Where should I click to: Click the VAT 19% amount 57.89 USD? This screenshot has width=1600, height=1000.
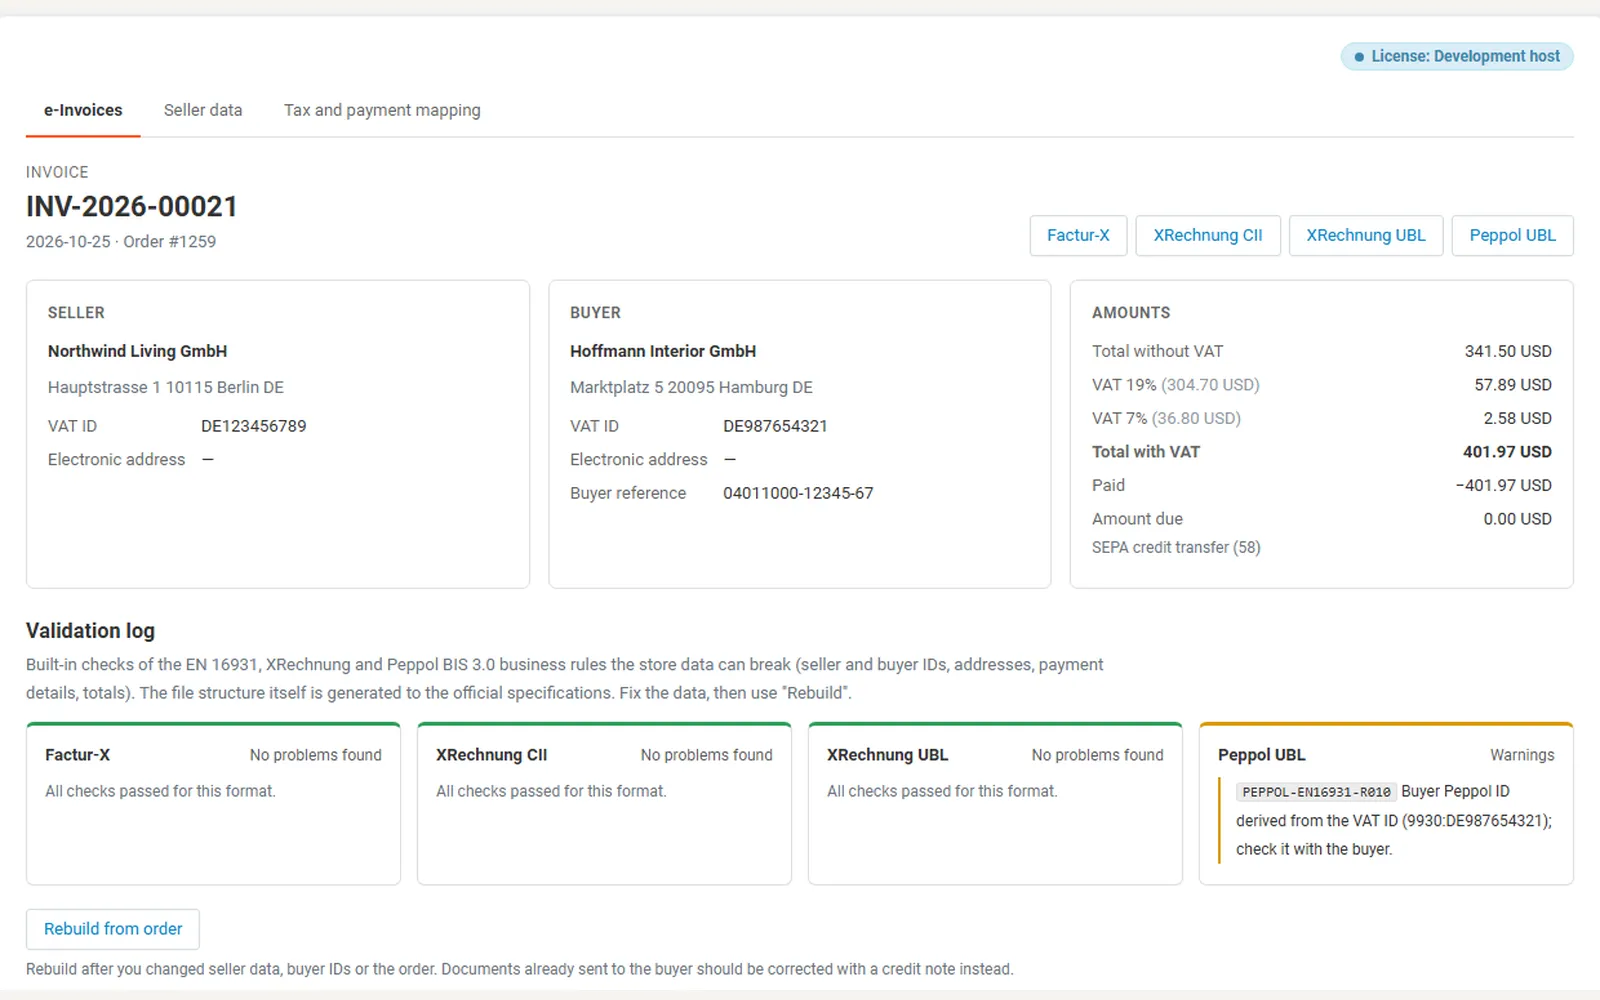click(1513, 385)
